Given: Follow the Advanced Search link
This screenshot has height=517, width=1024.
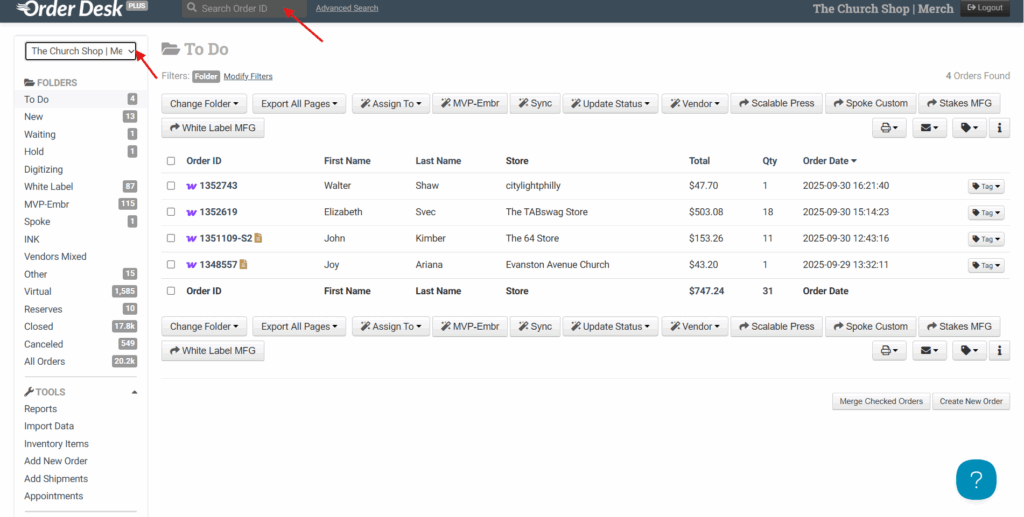Looking at the screenshot, I should pos(347,8).
